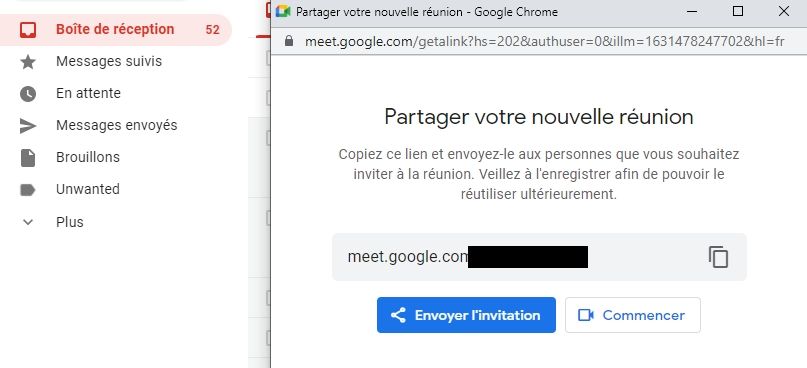Click the clock icon for En attente
The height and width of the screenshot is (368, 807).
pyautogui.click(x=28, y=94)
